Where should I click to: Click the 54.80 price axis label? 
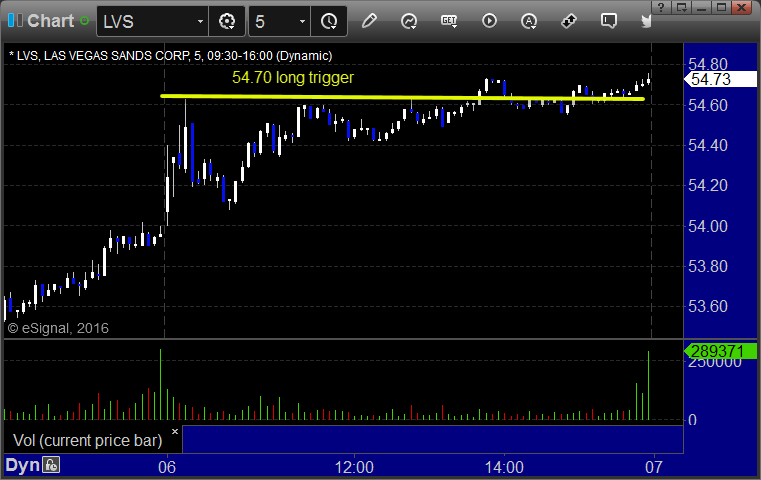pyautogui.click(x=708, y=64)
